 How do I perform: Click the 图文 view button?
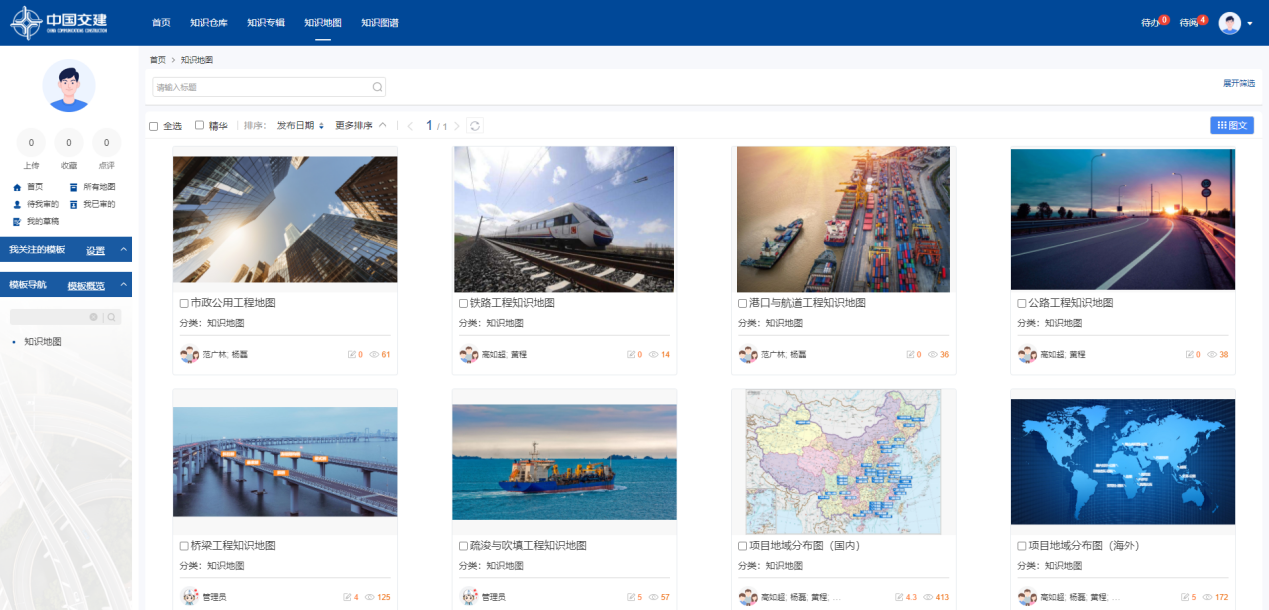coord(1231,125)
